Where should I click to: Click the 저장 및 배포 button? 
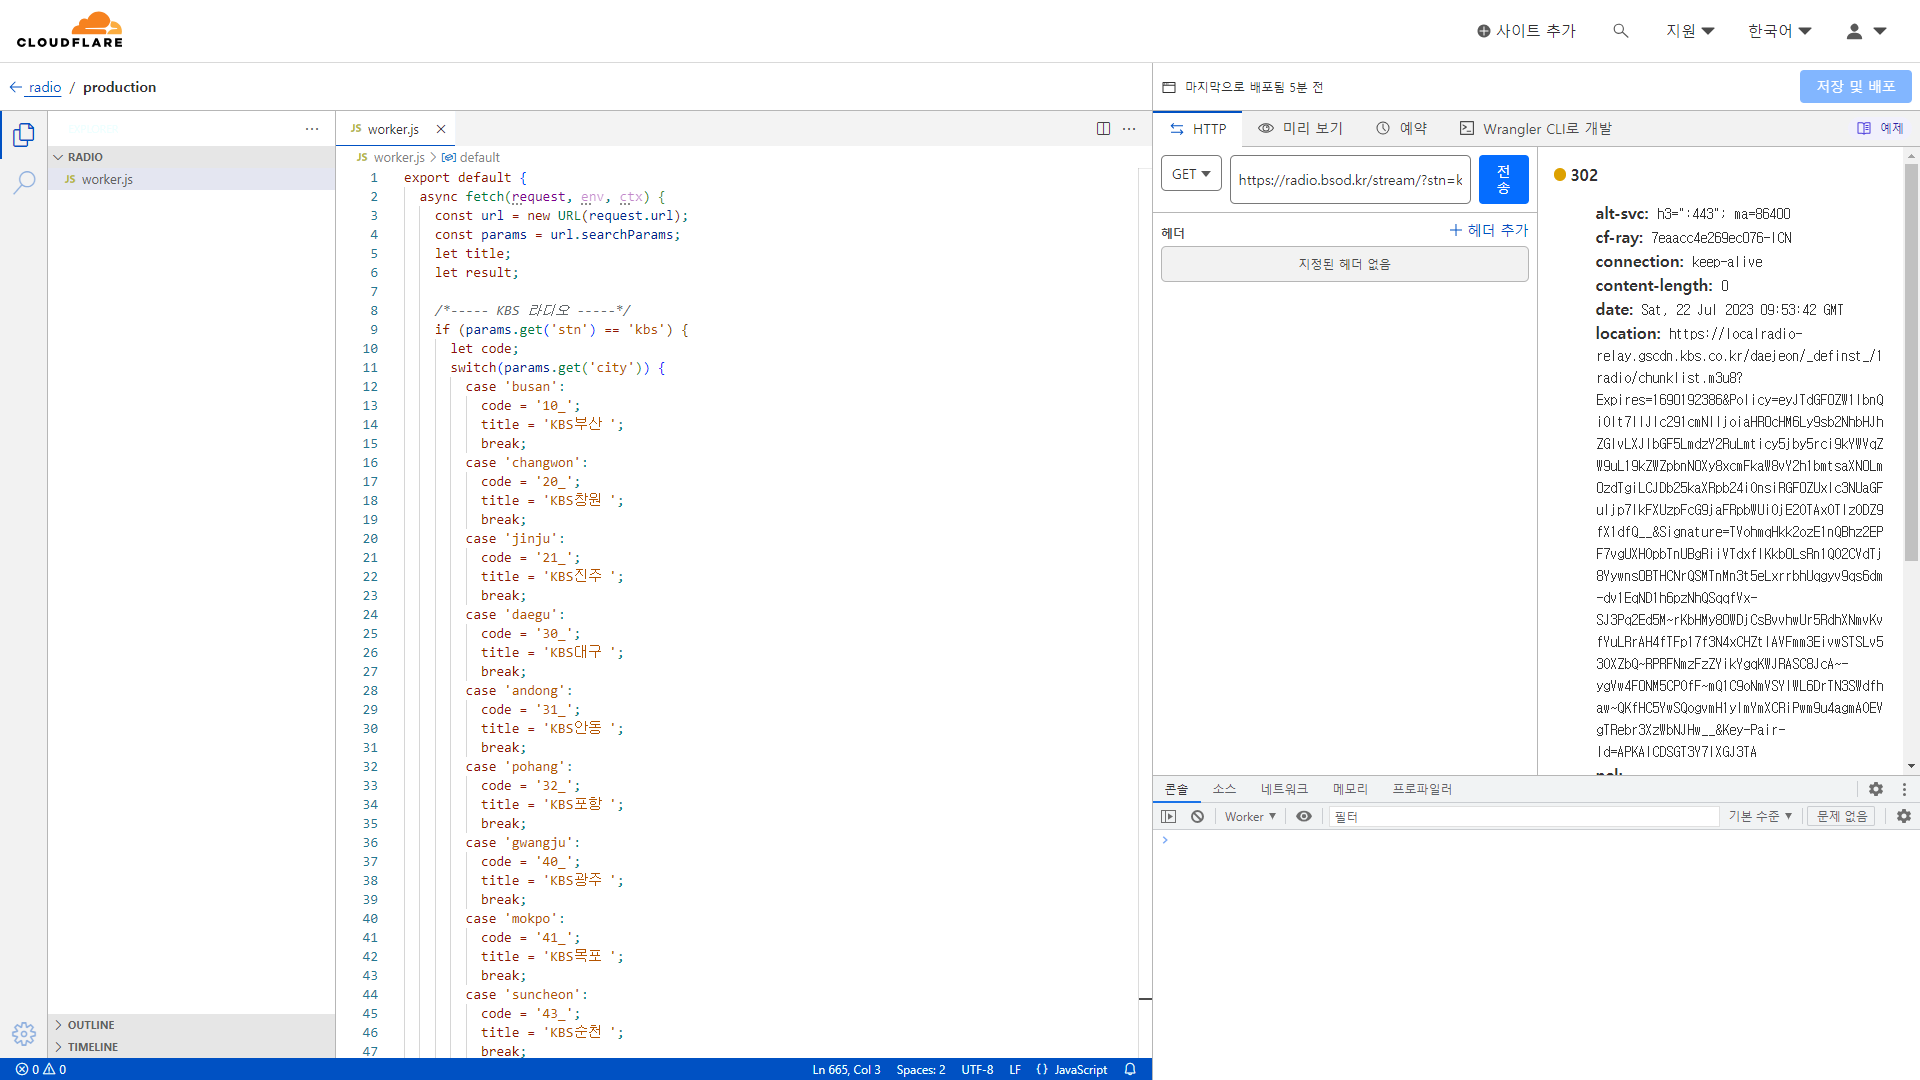click(x=1855, y=86)
